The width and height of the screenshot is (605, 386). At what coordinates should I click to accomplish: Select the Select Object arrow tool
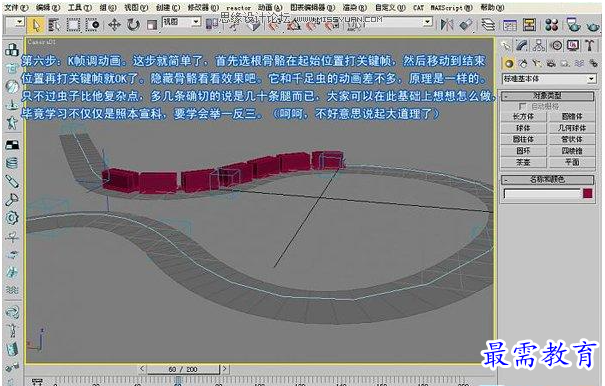click(35, 25)
